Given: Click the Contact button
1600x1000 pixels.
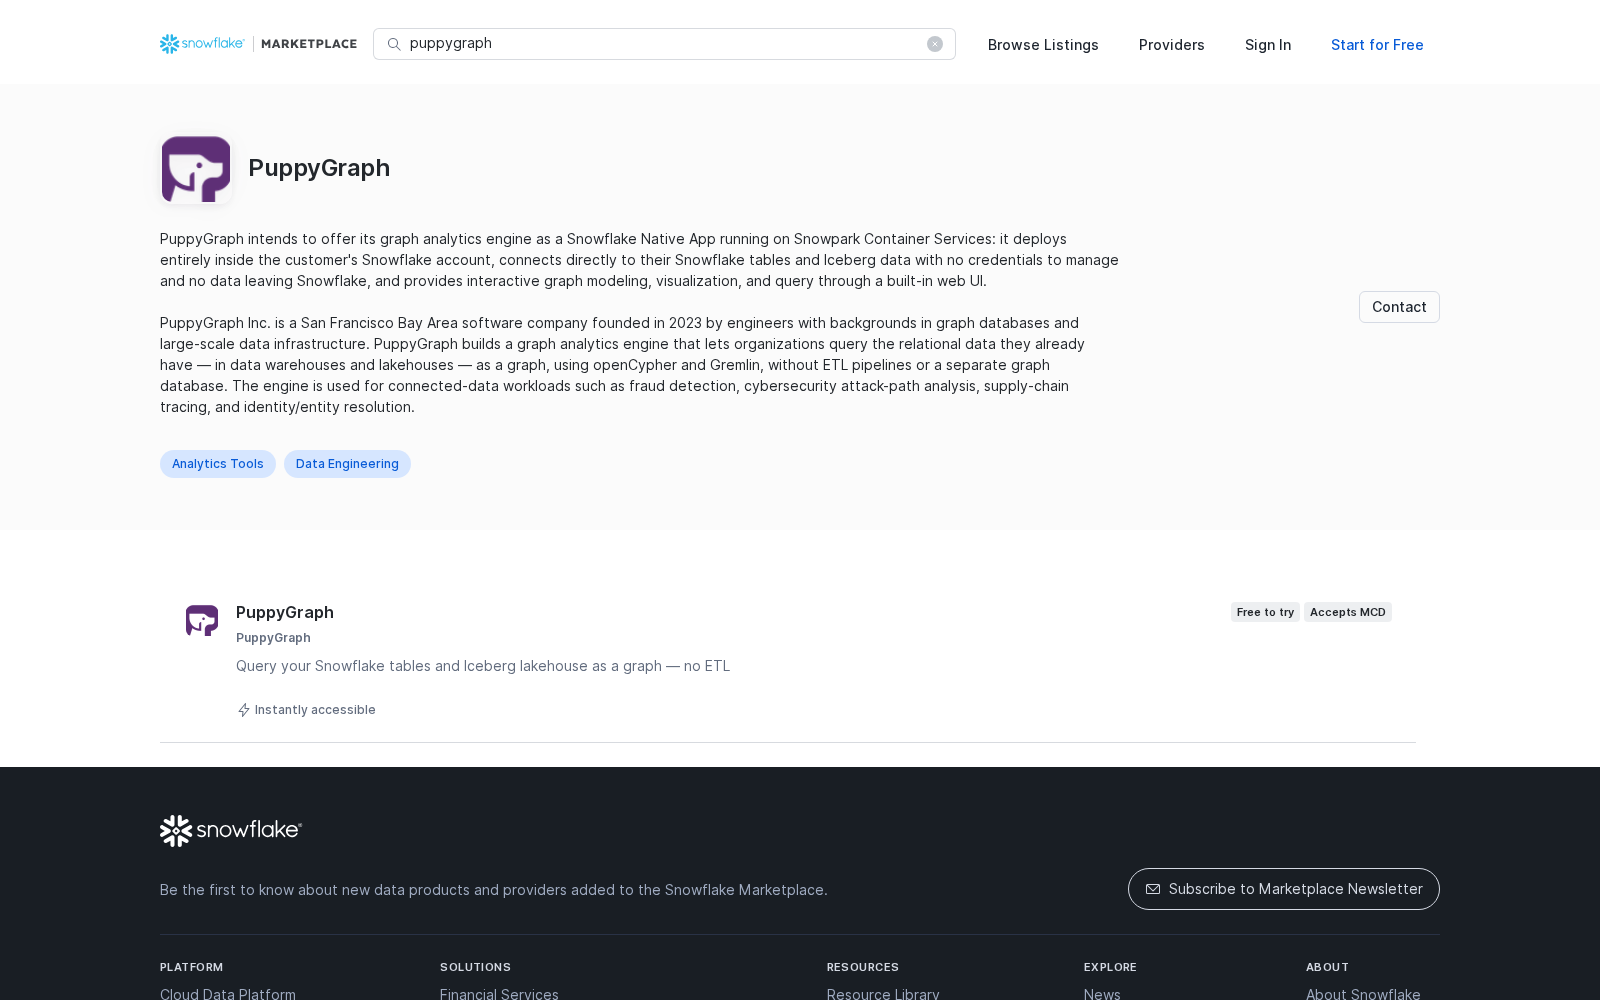Looking at the screenshot, I should [1399, 307].
